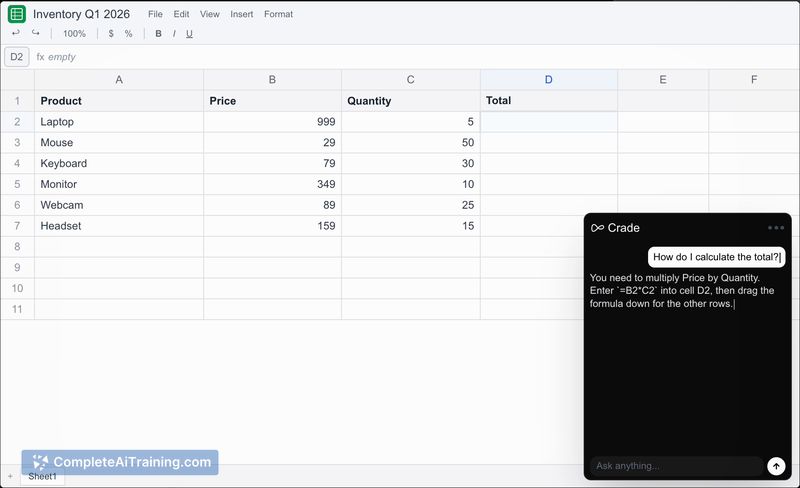Click the Crade send arrow button
The image size is (800, 488).
(x=776, y=466)
